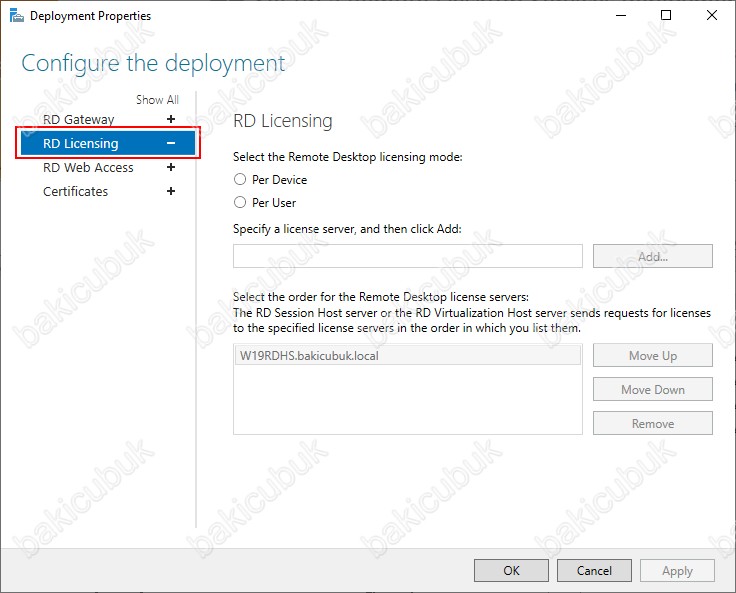Go to the Certificates page

coord(75,191)
